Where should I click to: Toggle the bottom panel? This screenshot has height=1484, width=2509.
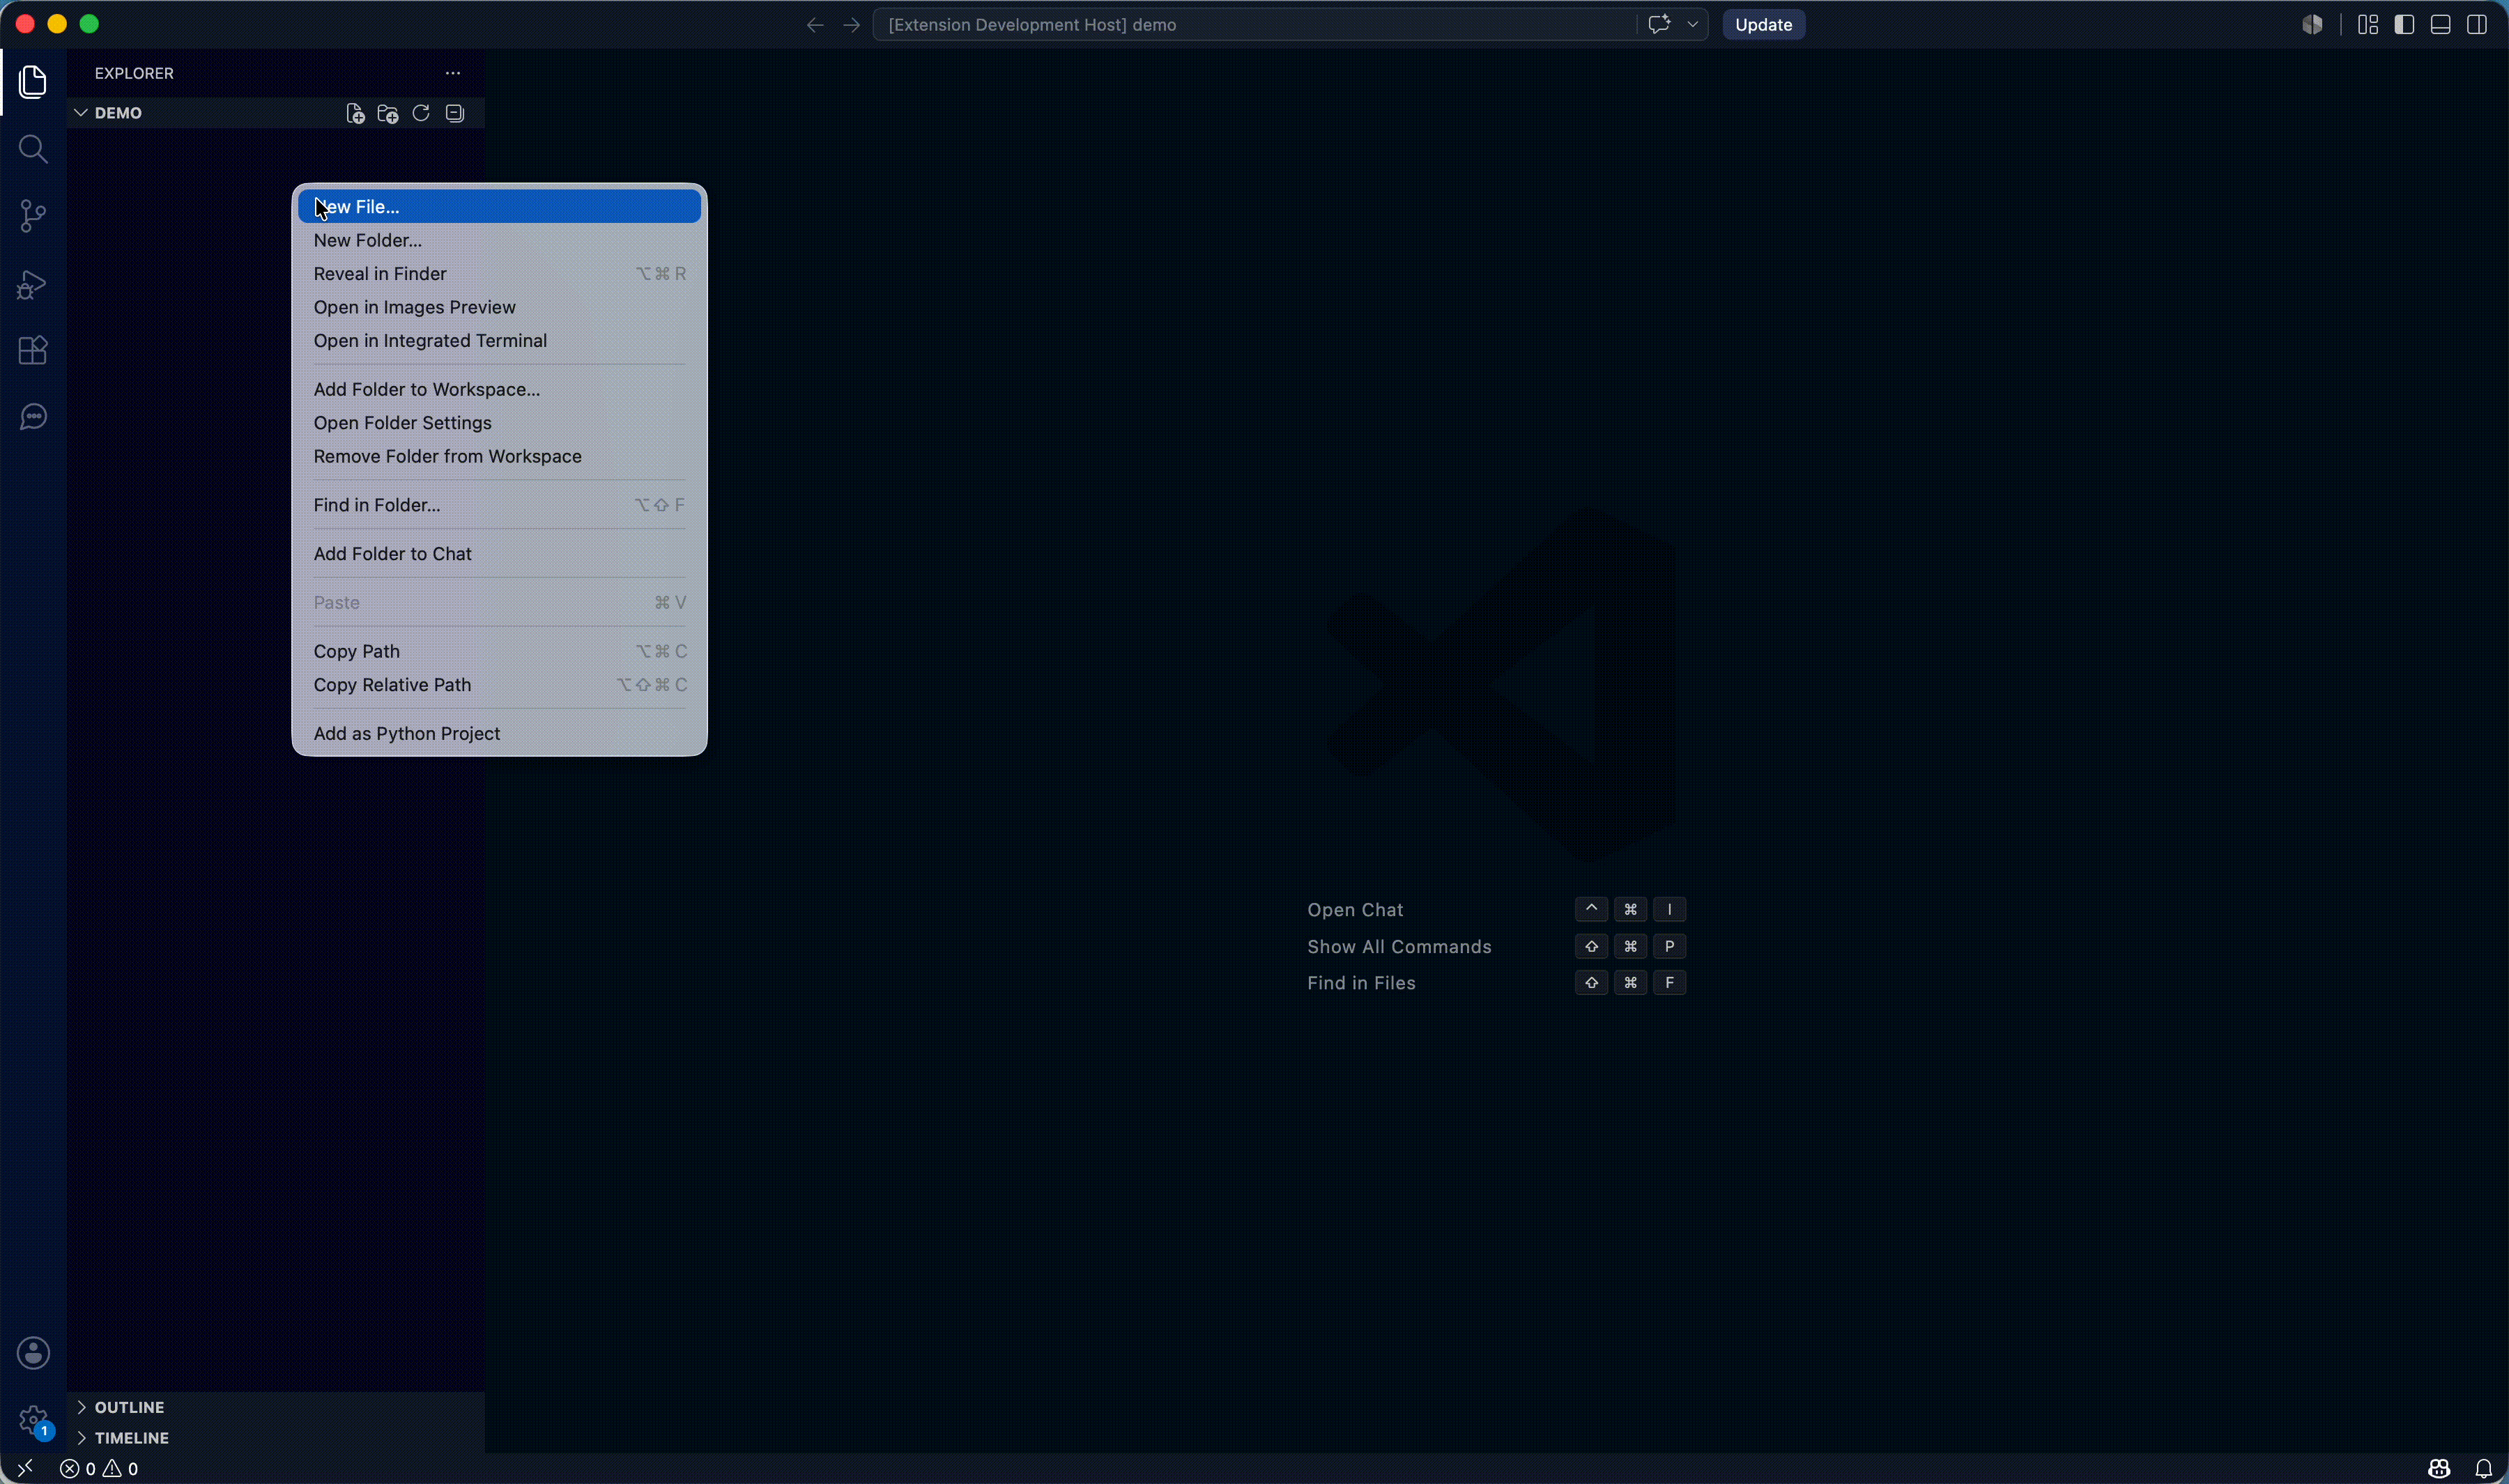click(x=2441, y=25)
